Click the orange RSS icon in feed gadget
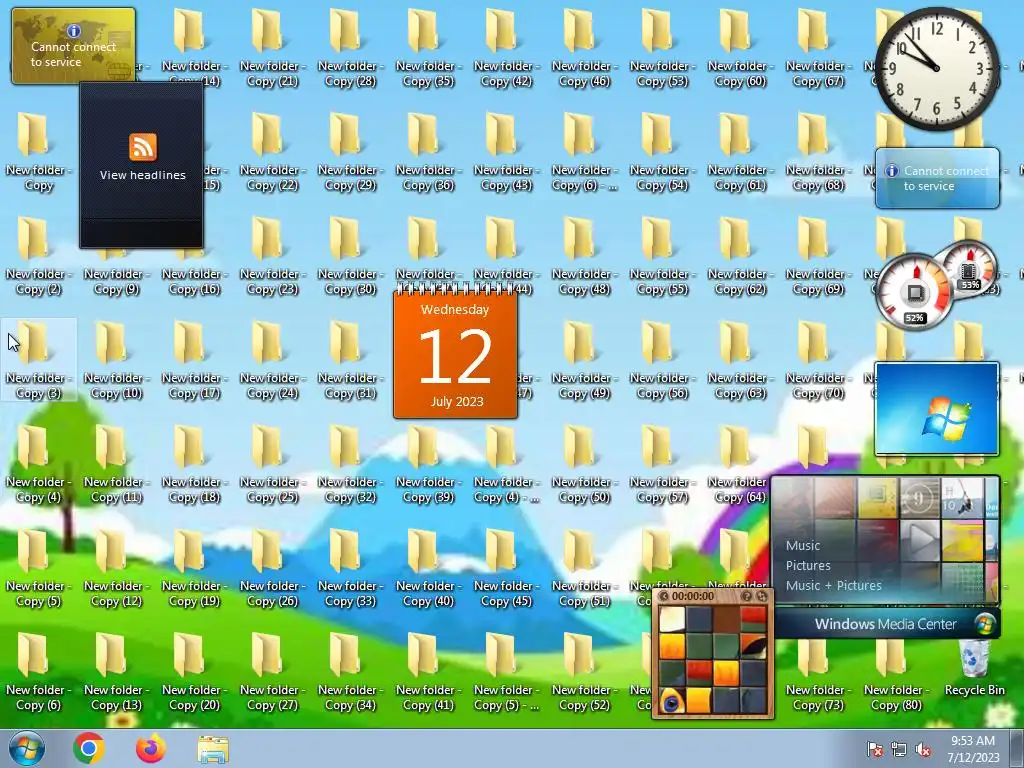1024x768 pixels. (x=142, y=147)
